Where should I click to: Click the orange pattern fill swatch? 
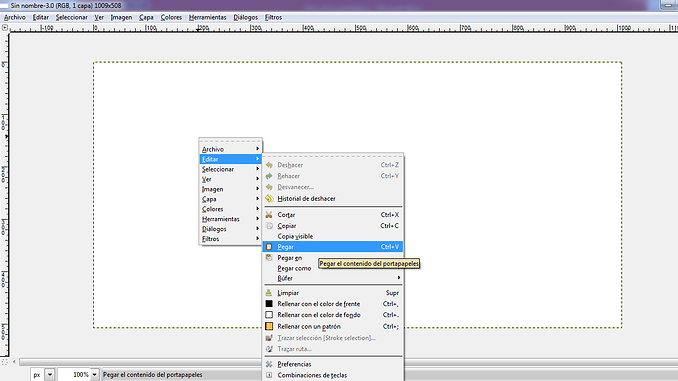coord(269,326)
